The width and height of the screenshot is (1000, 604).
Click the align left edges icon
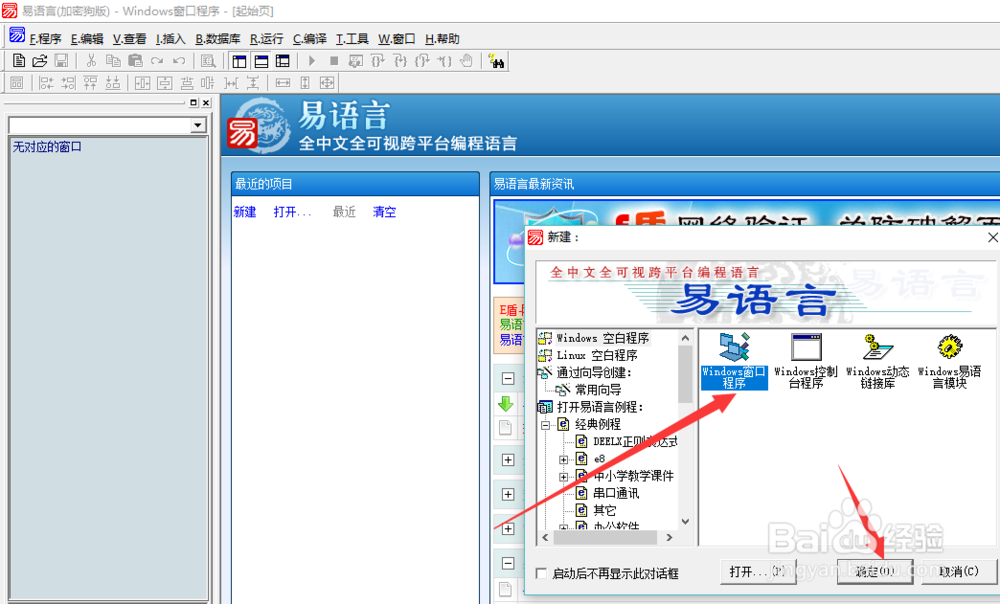47,83
